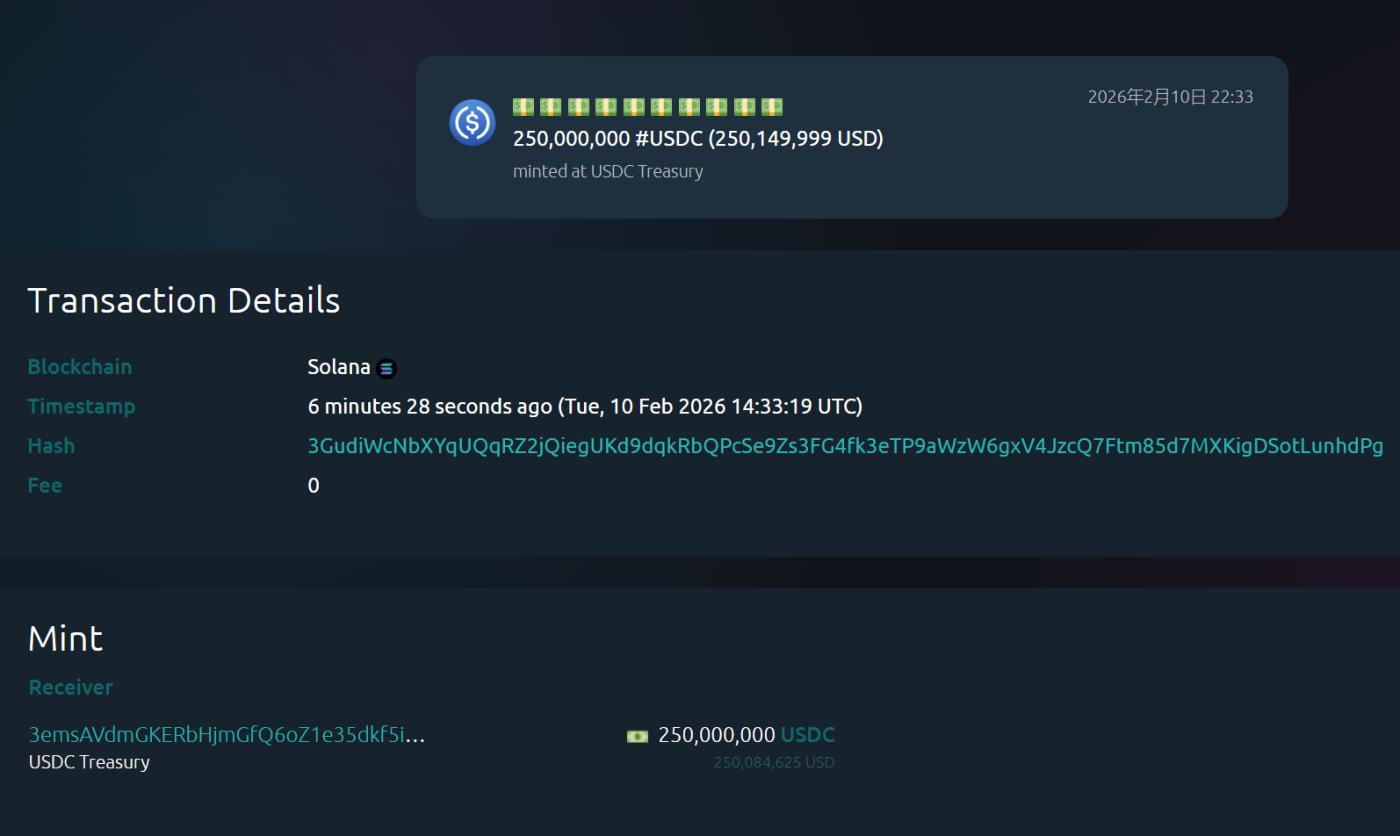
Task: Click the alert date 2026年2月10日 22:33
Action: tap(1170, 97)
